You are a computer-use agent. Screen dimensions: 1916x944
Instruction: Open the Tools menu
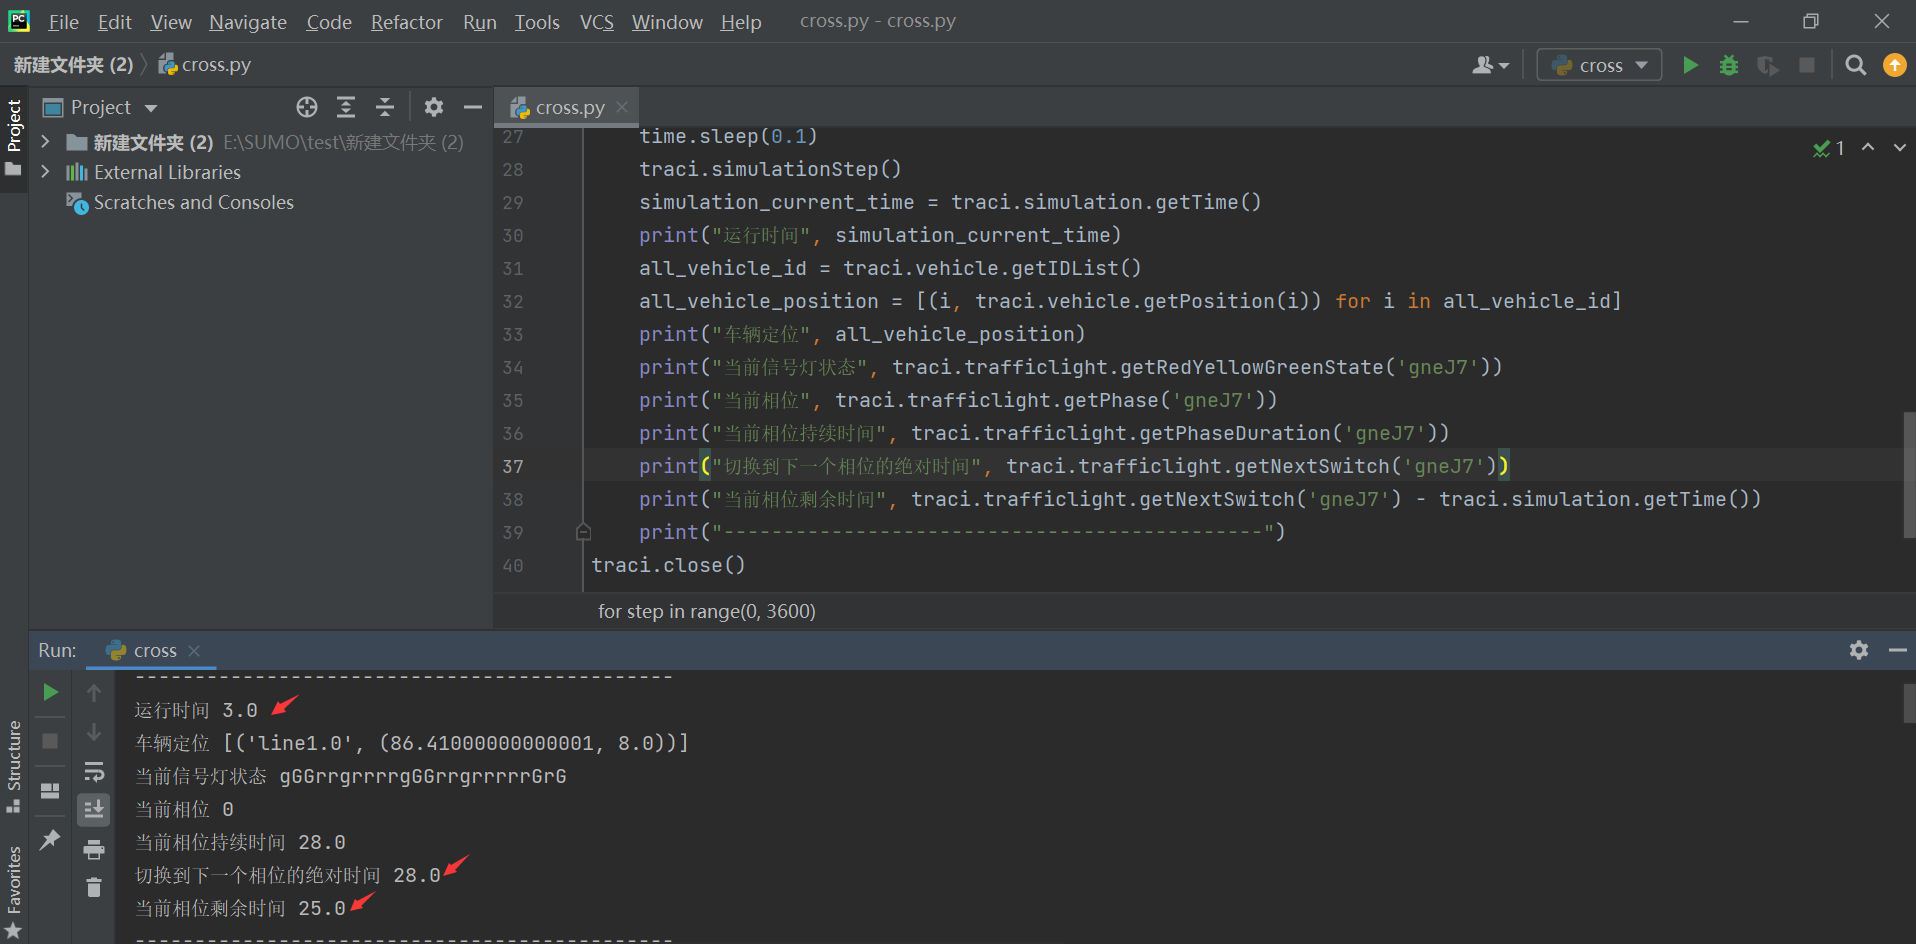pos(537,22)
